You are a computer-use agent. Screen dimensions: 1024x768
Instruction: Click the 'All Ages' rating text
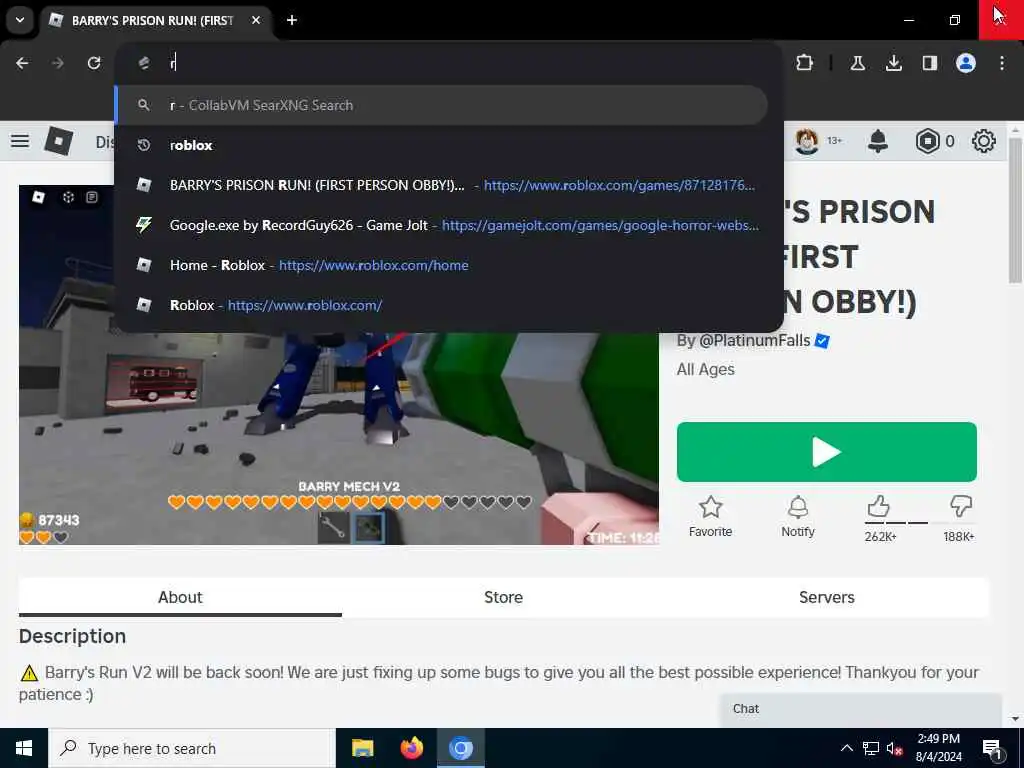click(705, 369)
